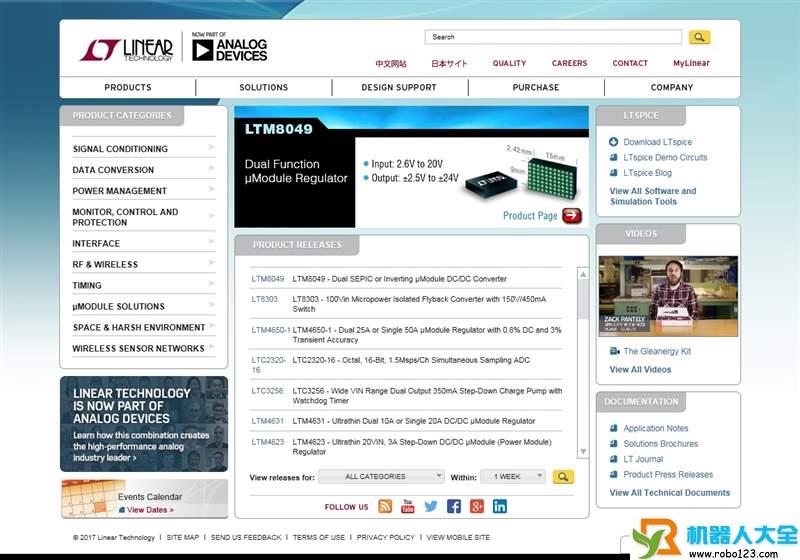800x560 pixels.
Task: Click the Analog Devices merger announcement banner
Action: tap(144, 424)
